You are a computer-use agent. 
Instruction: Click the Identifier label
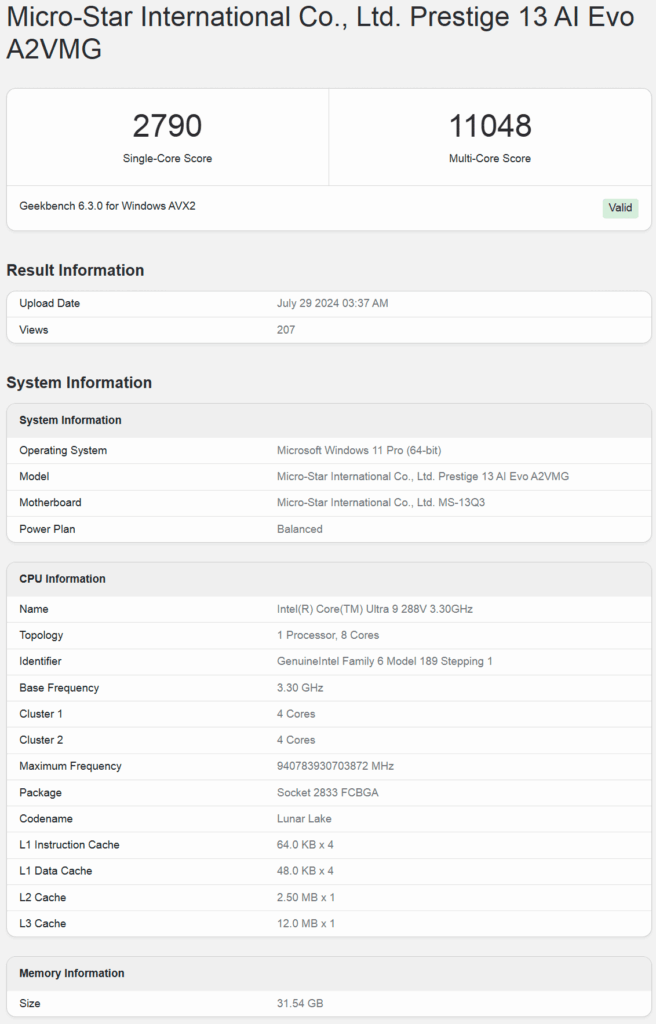[40, 662]
